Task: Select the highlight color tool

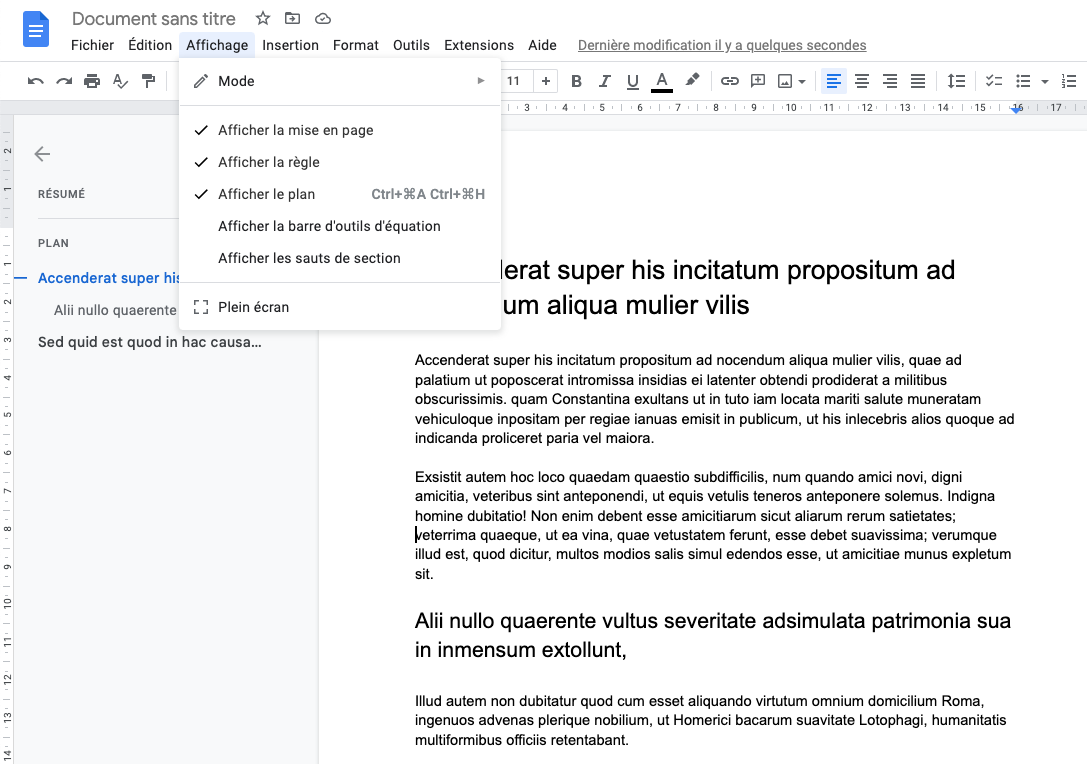Action: click(692, 81)
